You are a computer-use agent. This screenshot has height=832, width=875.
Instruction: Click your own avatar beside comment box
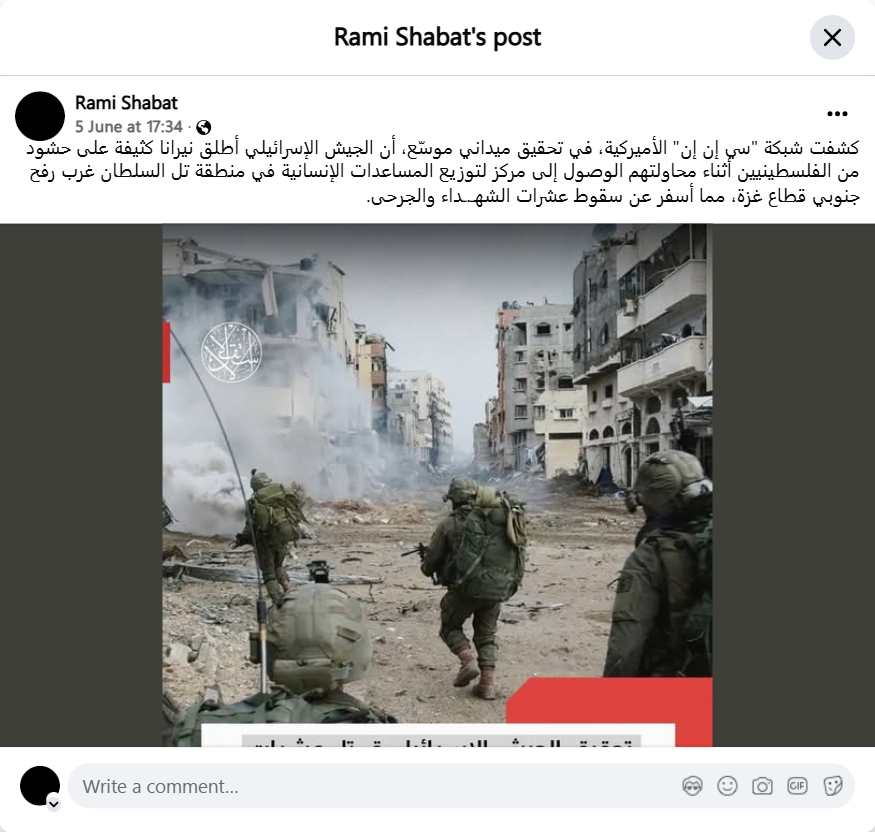40,786
